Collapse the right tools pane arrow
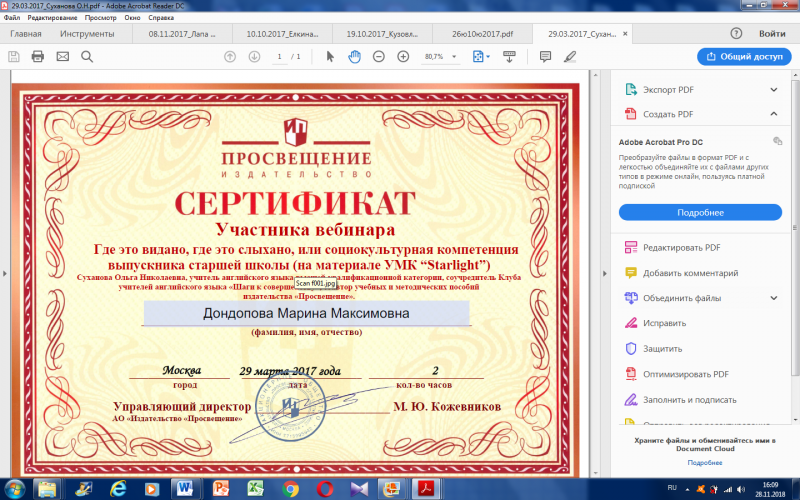 tap(605, 273)
